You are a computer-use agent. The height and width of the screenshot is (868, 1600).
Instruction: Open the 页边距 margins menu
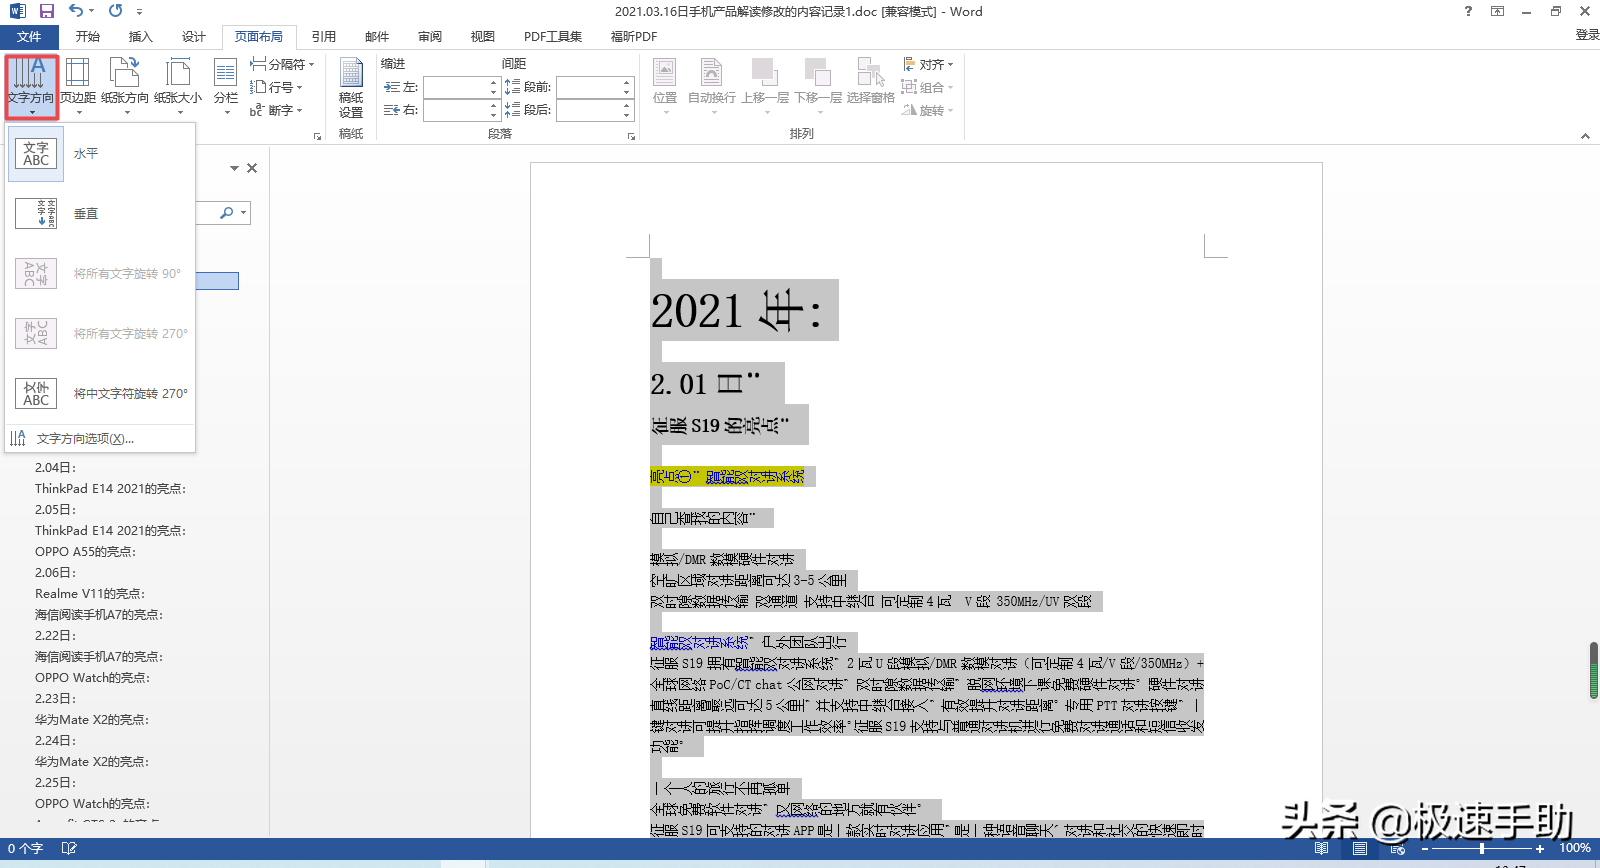pyautogui.click(x=78, y=86)
